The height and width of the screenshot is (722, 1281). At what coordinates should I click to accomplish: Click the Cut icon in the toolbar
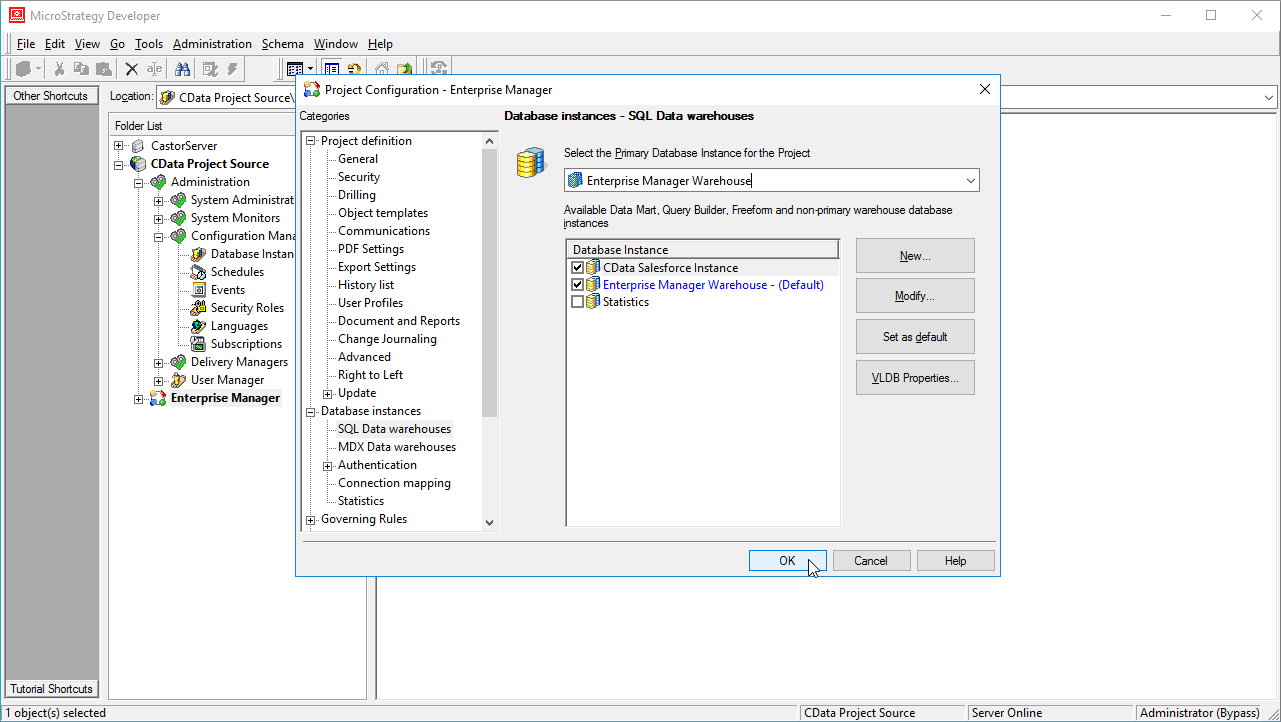pos(60,68)
